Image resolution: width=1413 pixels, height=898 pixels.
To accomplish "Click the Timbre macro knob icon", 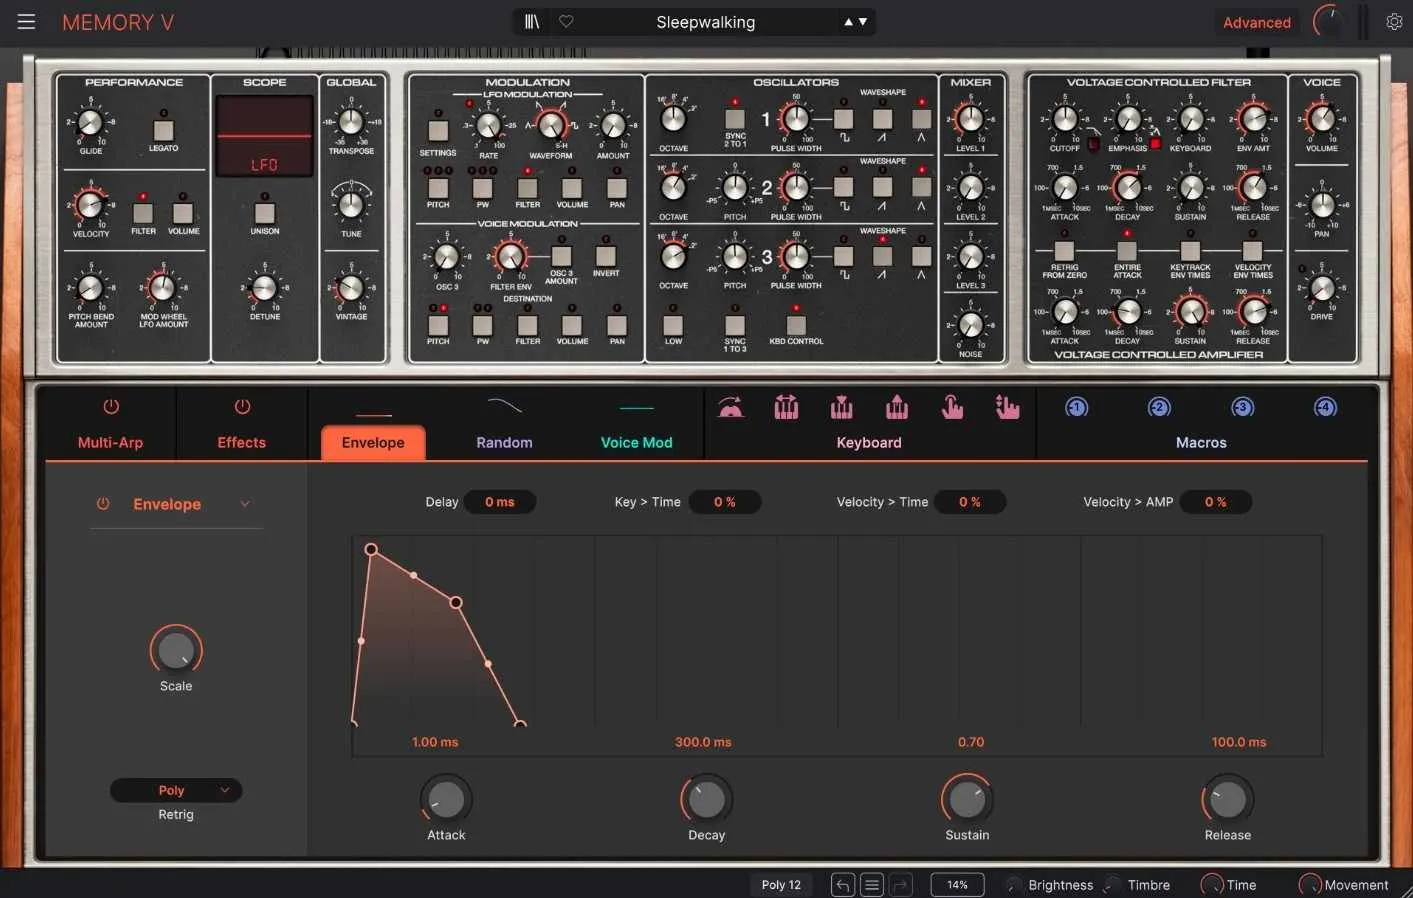I will click(1113, 885).
